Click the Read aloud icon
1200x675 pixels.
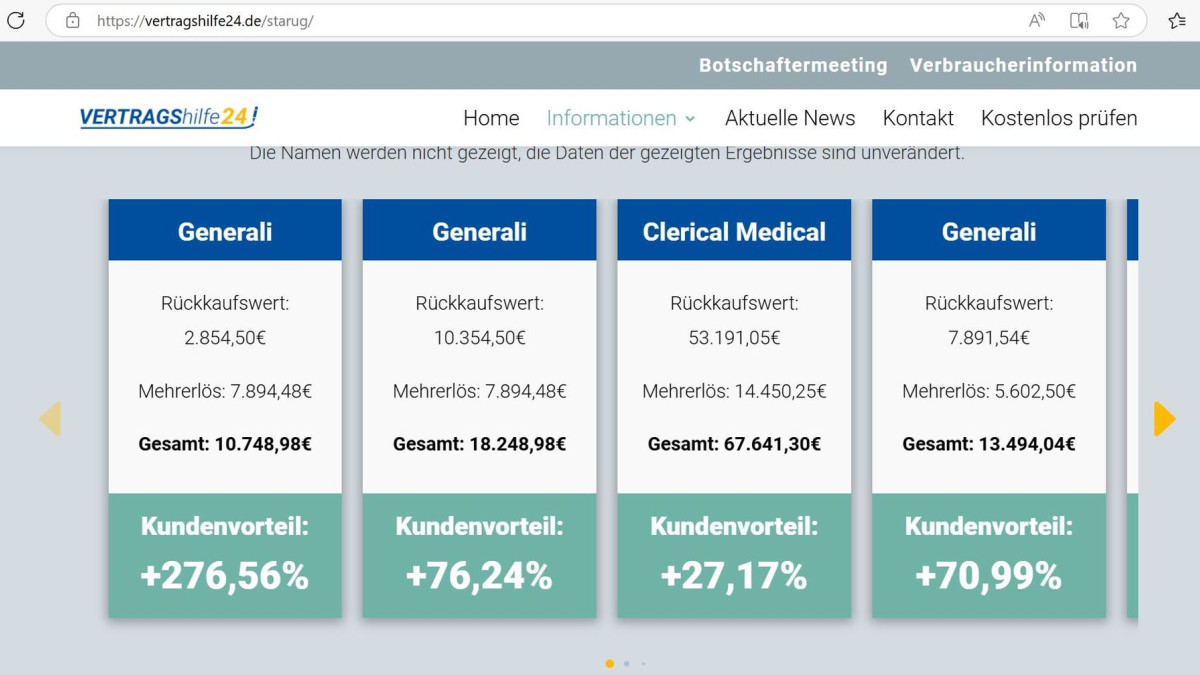pos(1037,20)
